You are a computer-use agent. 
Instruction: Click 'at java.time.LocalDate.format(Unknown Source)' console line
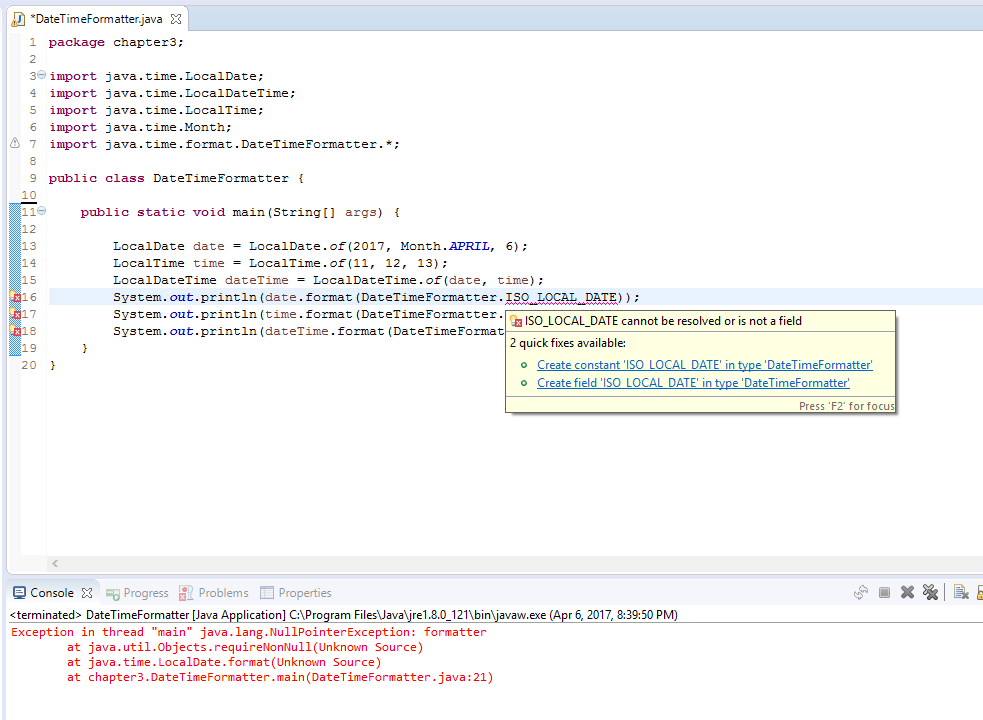point(224,662)
